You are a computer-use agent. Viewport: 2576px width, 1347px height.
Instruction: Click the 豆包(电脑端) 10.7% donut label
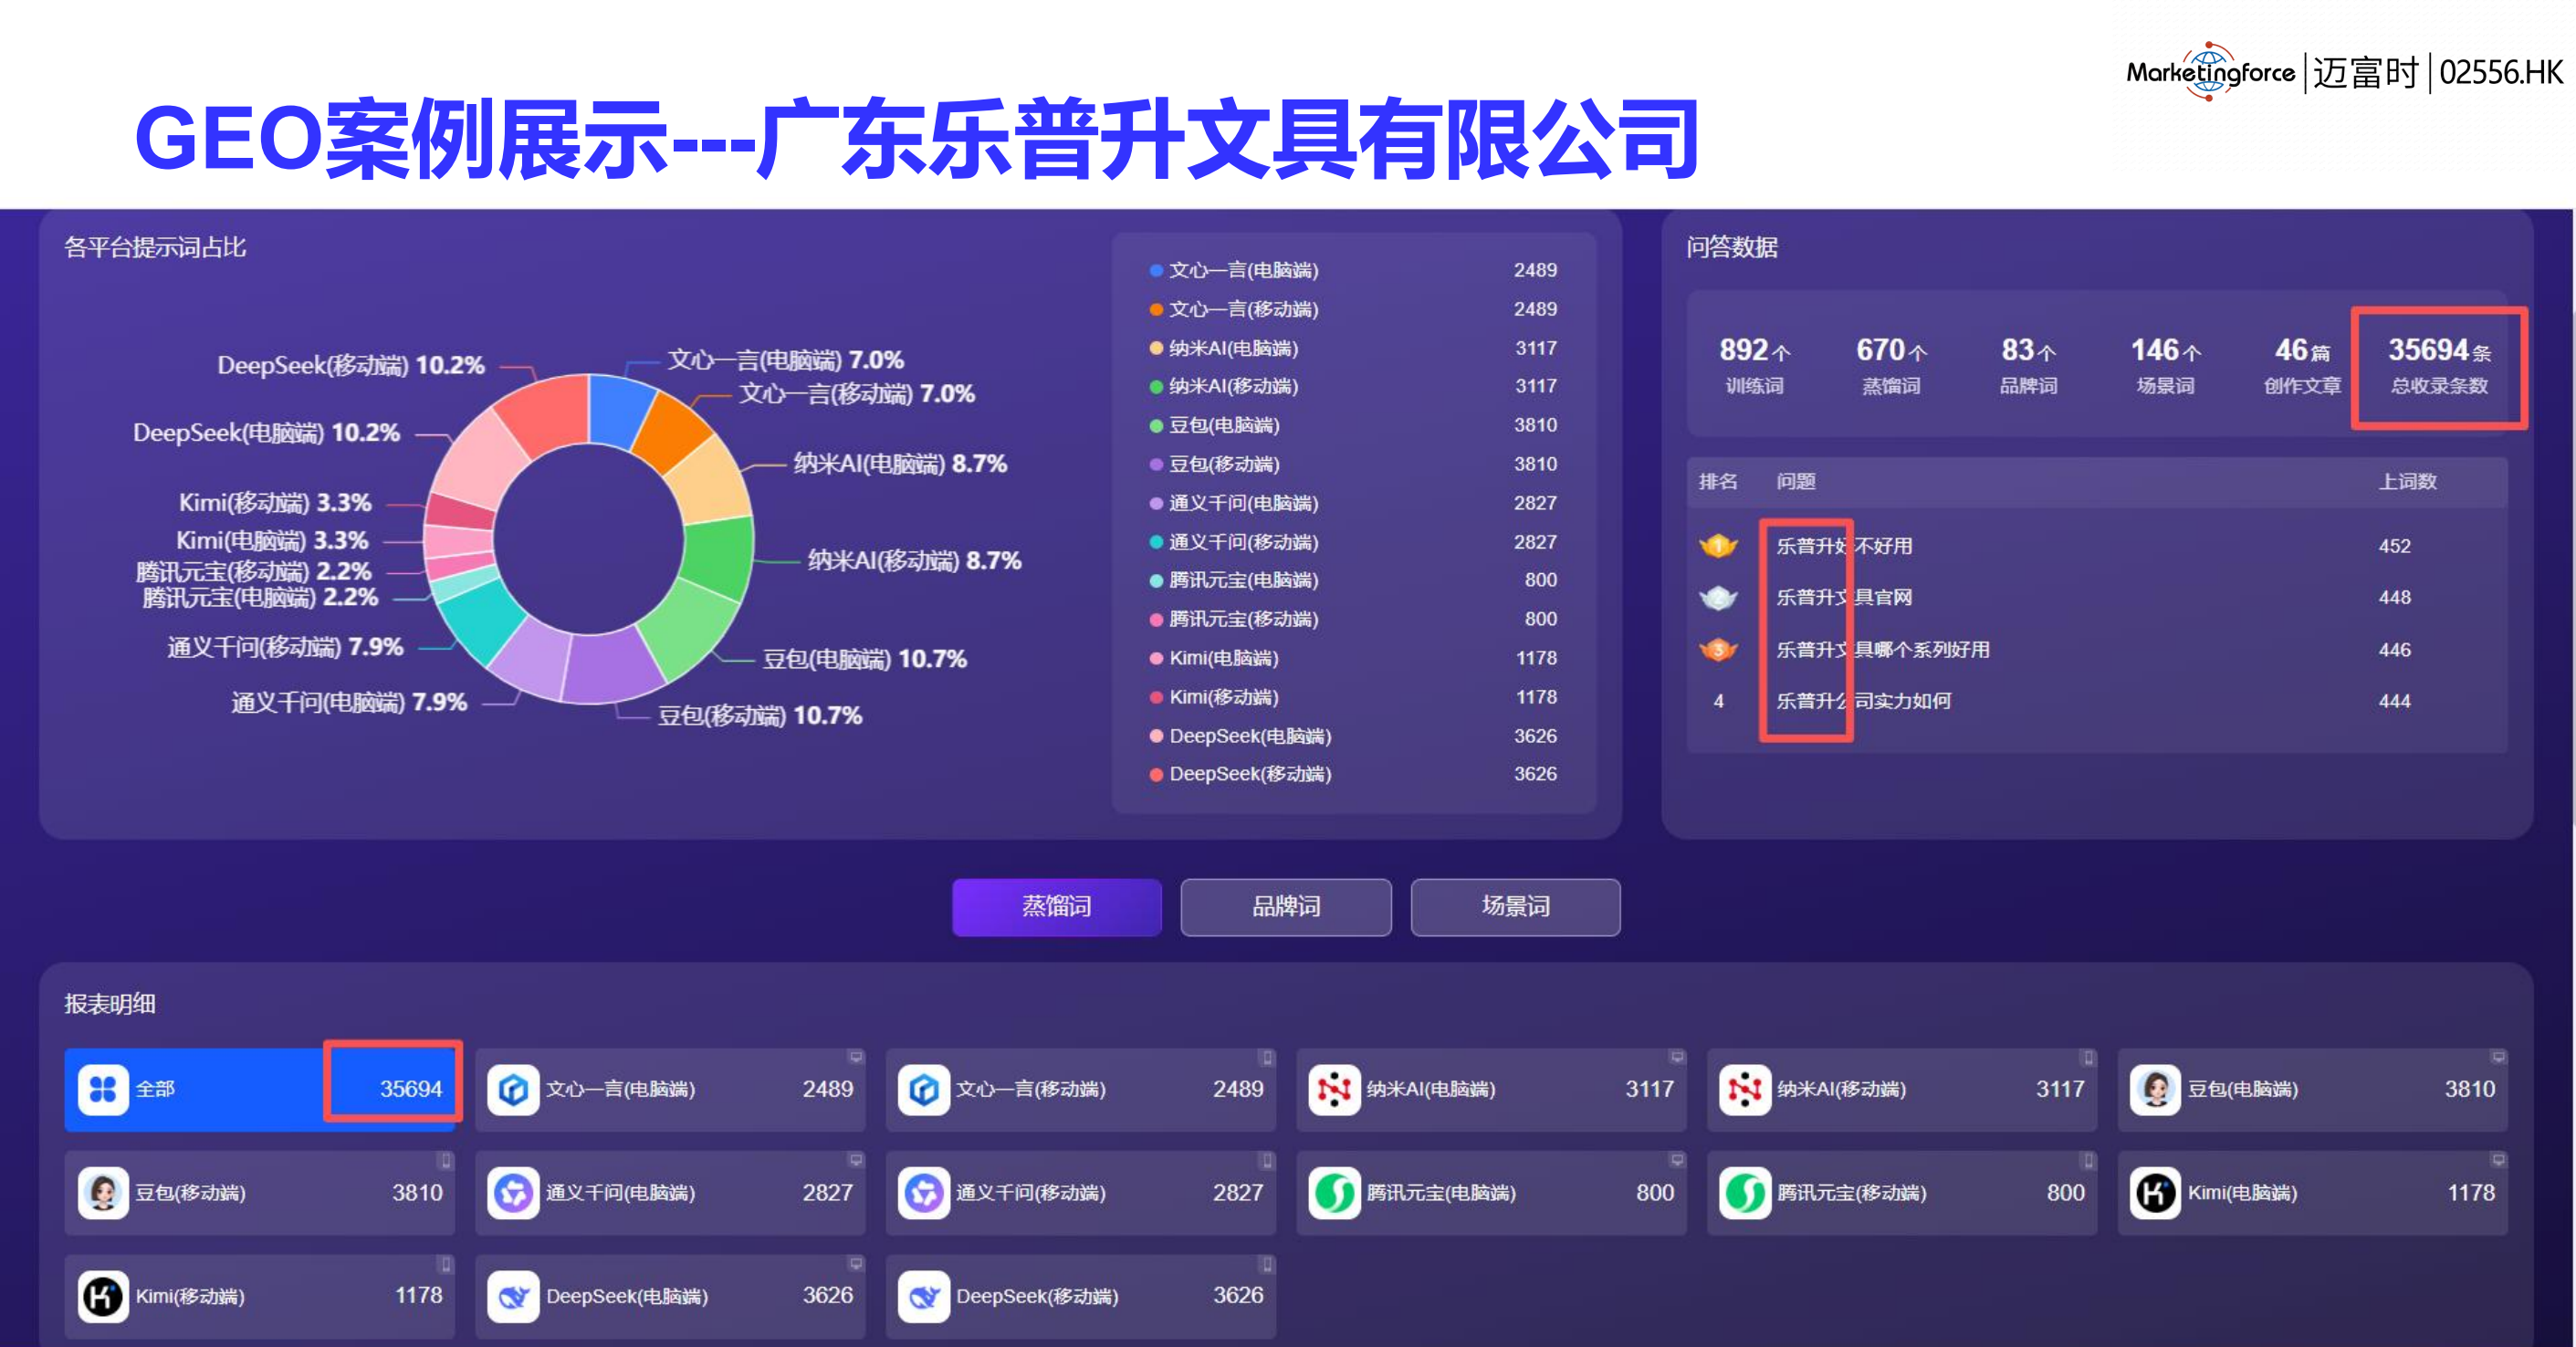865,659
